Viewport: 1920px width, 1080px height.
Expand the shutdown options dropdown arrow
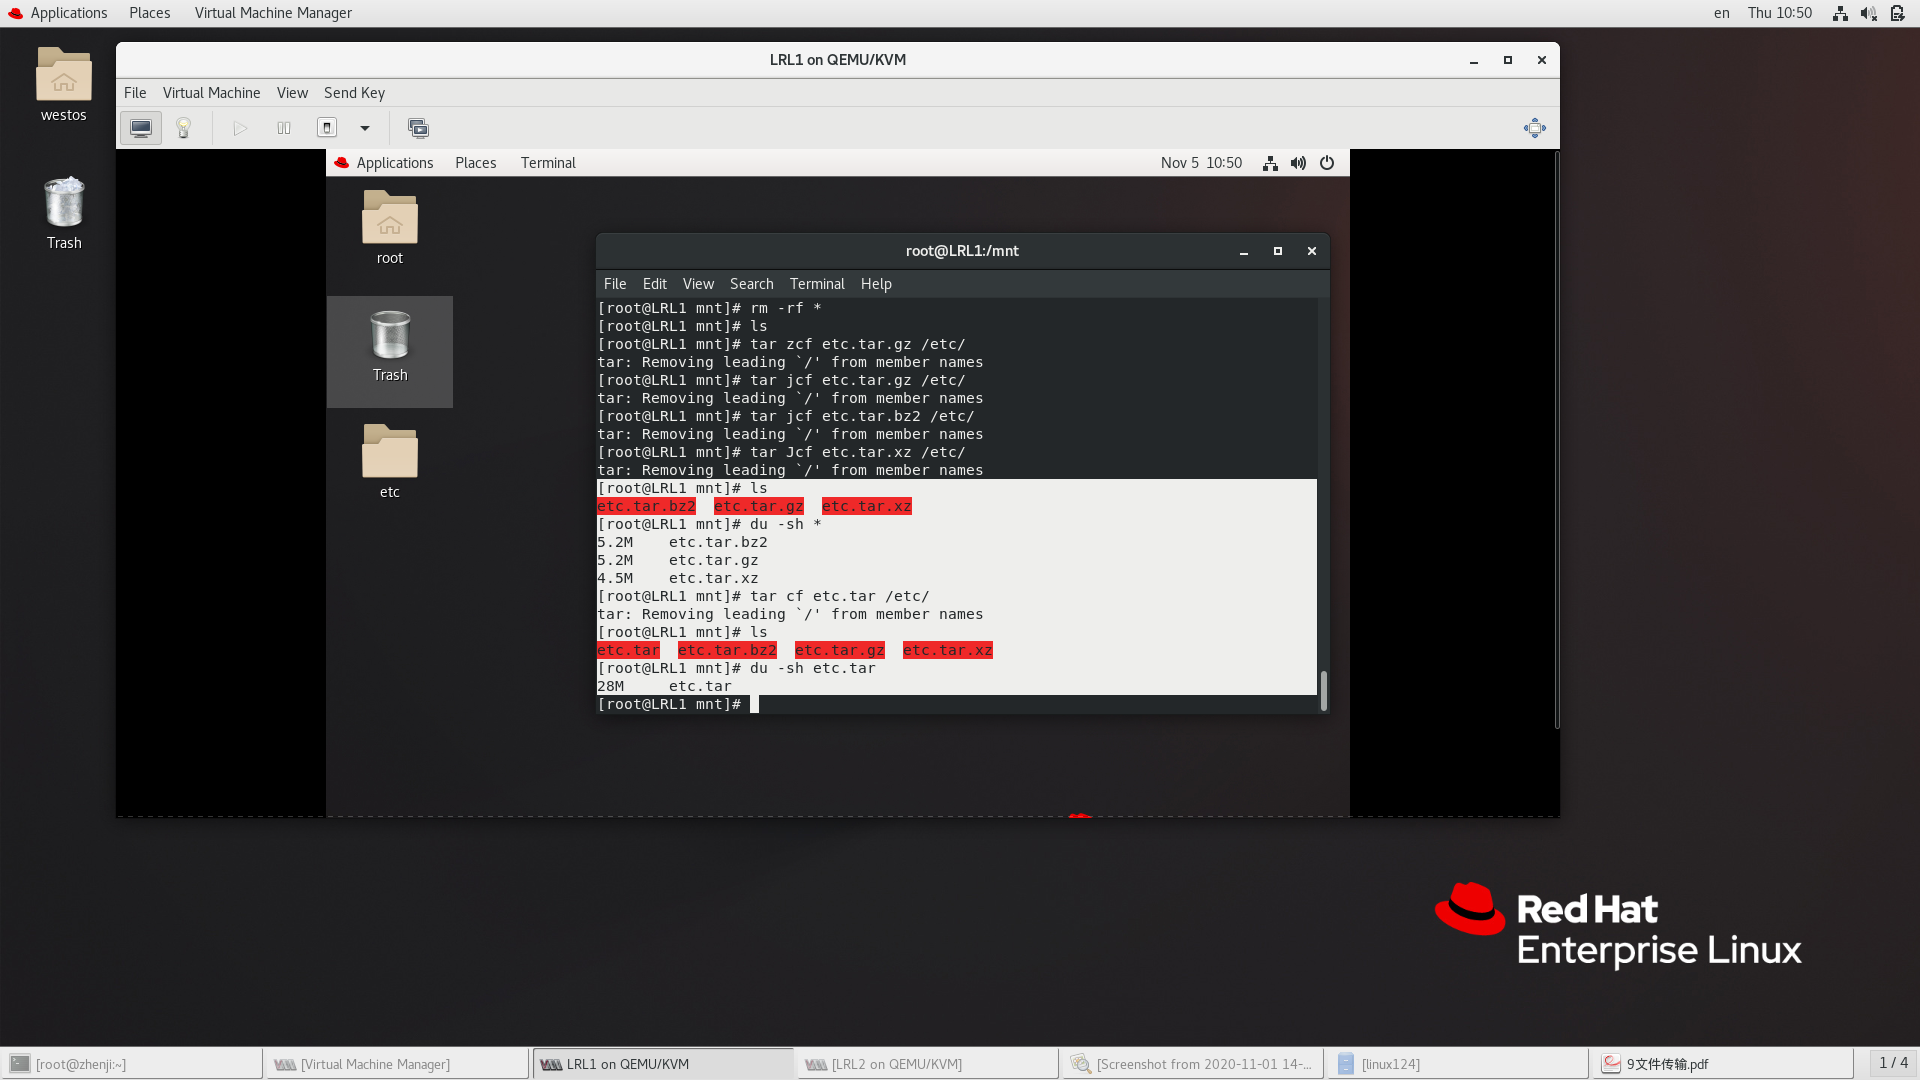point(365,128)
